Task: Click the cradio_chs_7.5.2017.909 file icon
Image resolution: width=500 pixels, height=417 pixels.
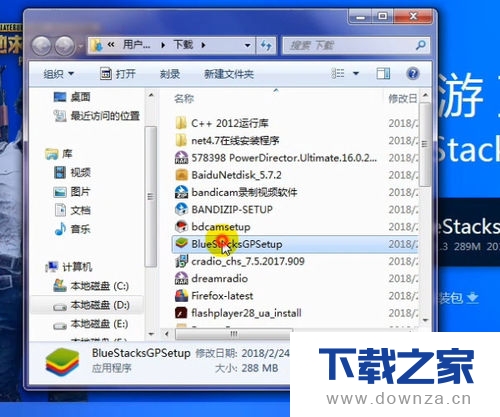Action: click(x=181, y=261)
